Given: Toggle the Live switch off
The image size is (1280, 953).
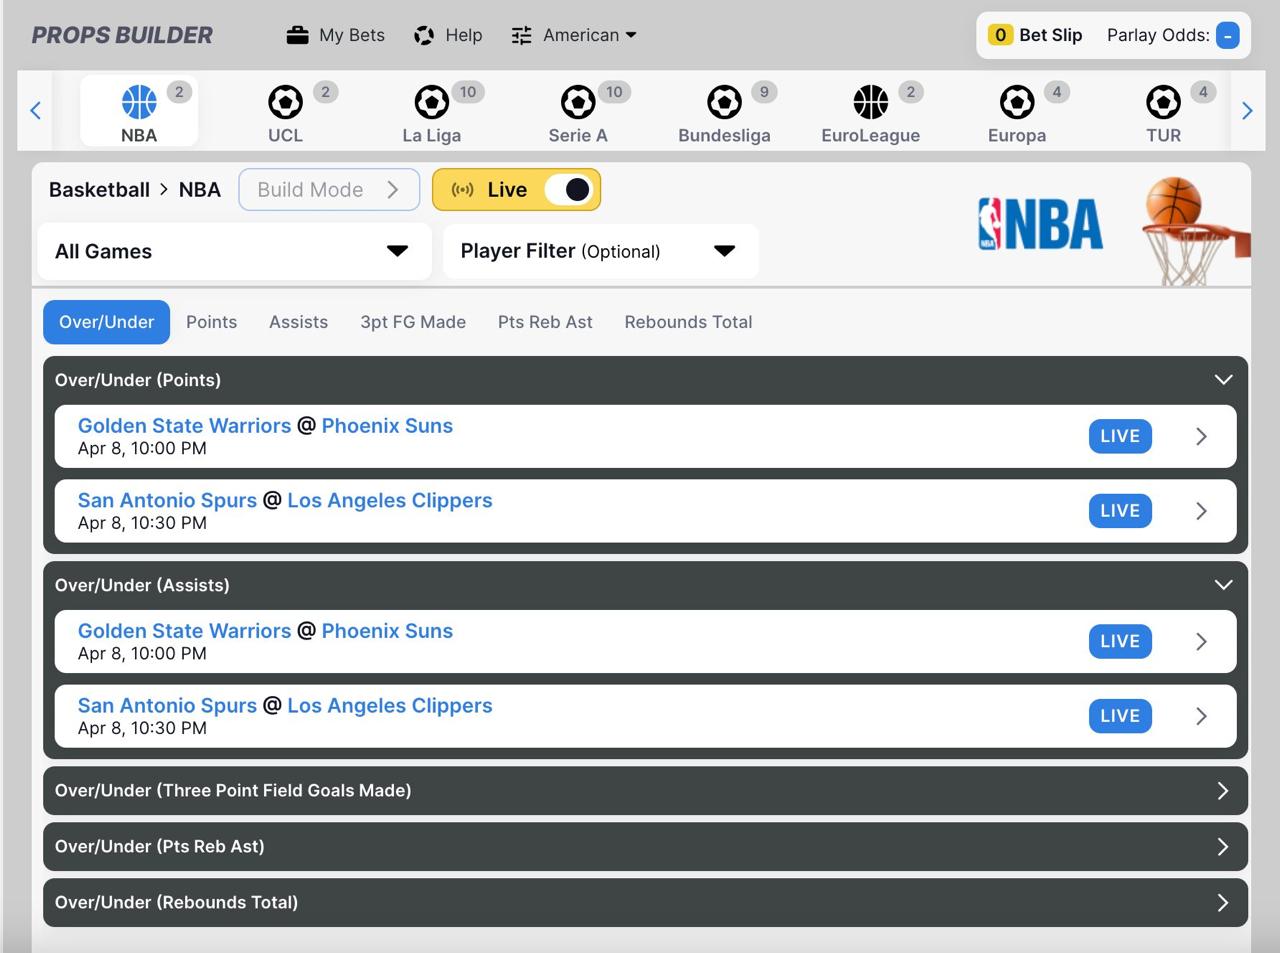Looking at the screenshot, I should (x=570, y=190).
